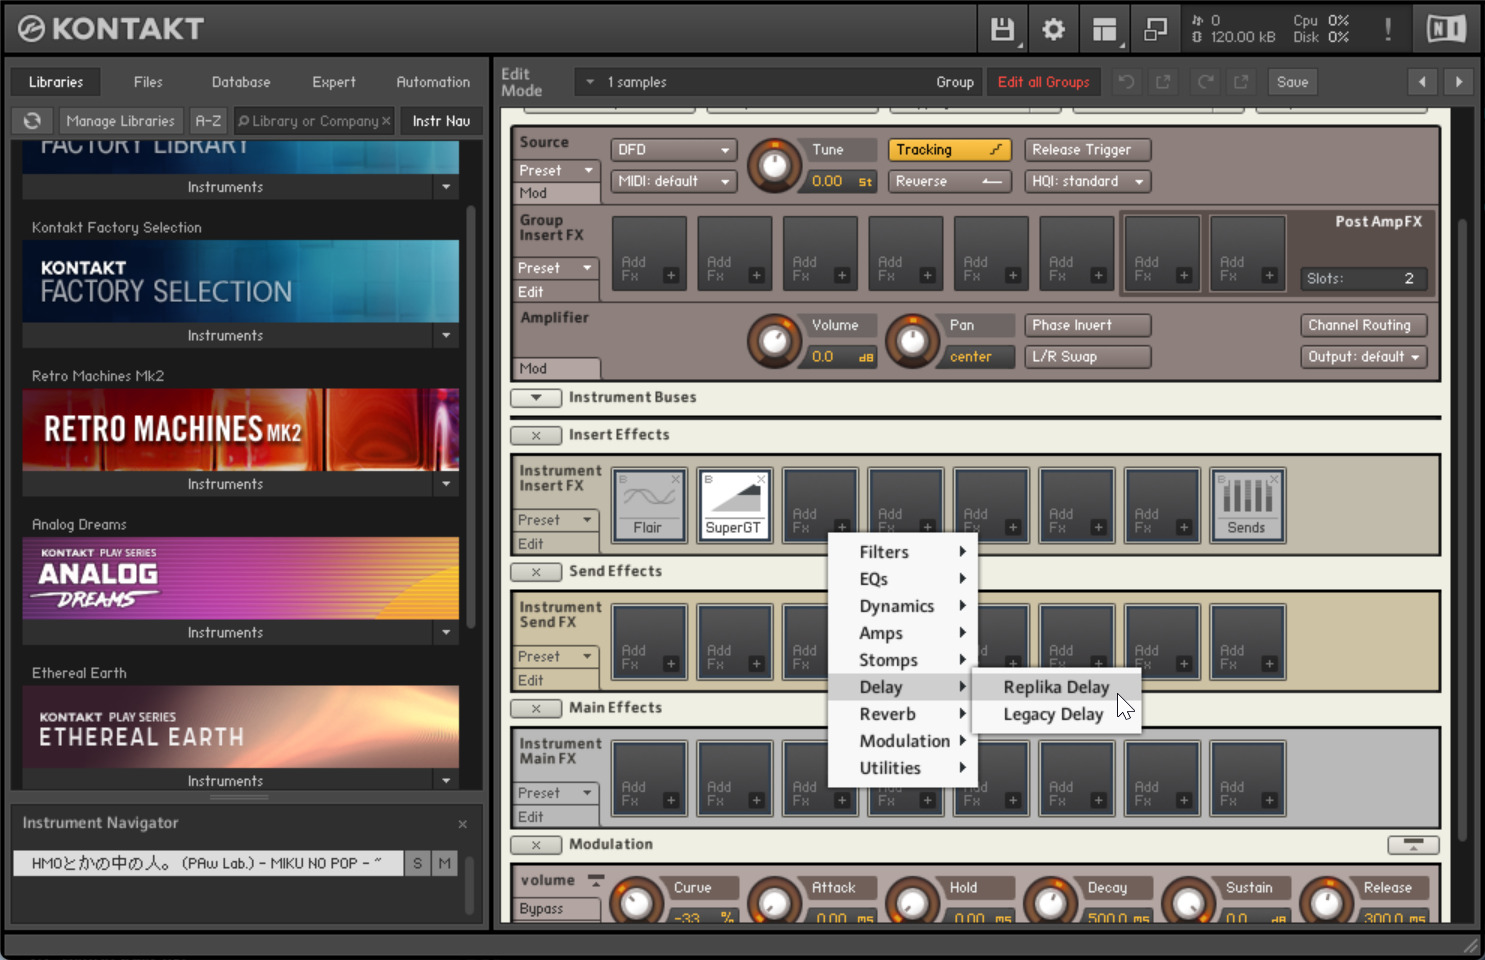The width and height of the screenshot is (1485, 960).
Task: Click the Native Instruments logo
Action: (x=1446, y=29)
